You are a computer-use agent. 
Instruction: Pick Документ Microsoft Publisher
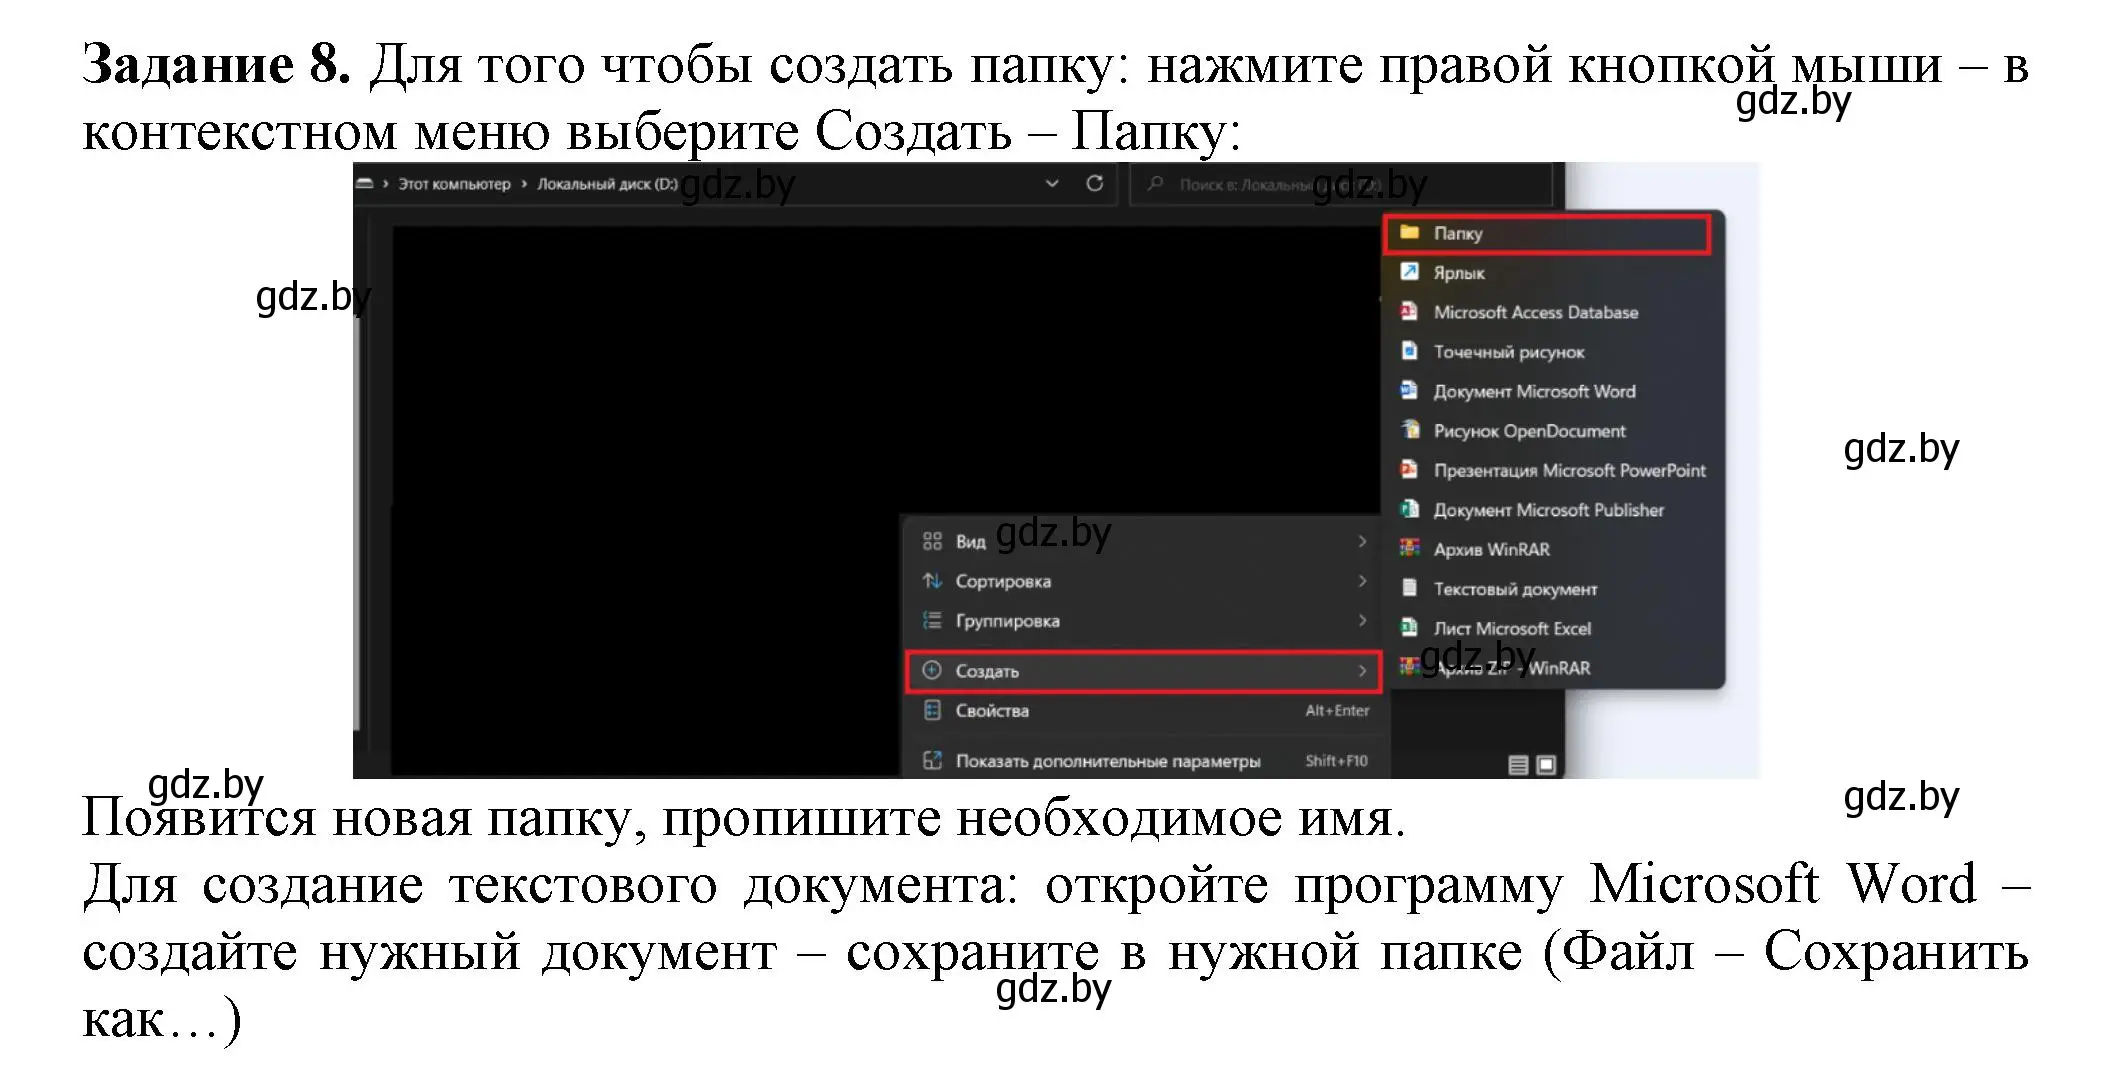(x=1547, y=510)
